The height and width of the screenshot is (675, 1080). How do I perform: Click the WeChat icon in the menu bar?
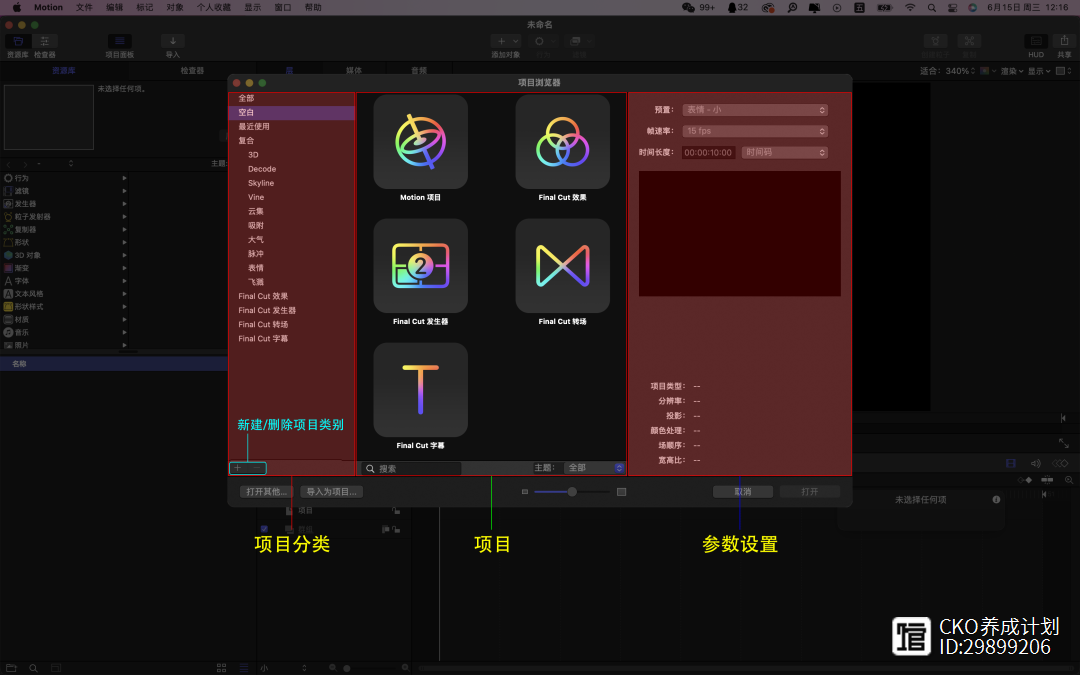(x=687, y=8)
